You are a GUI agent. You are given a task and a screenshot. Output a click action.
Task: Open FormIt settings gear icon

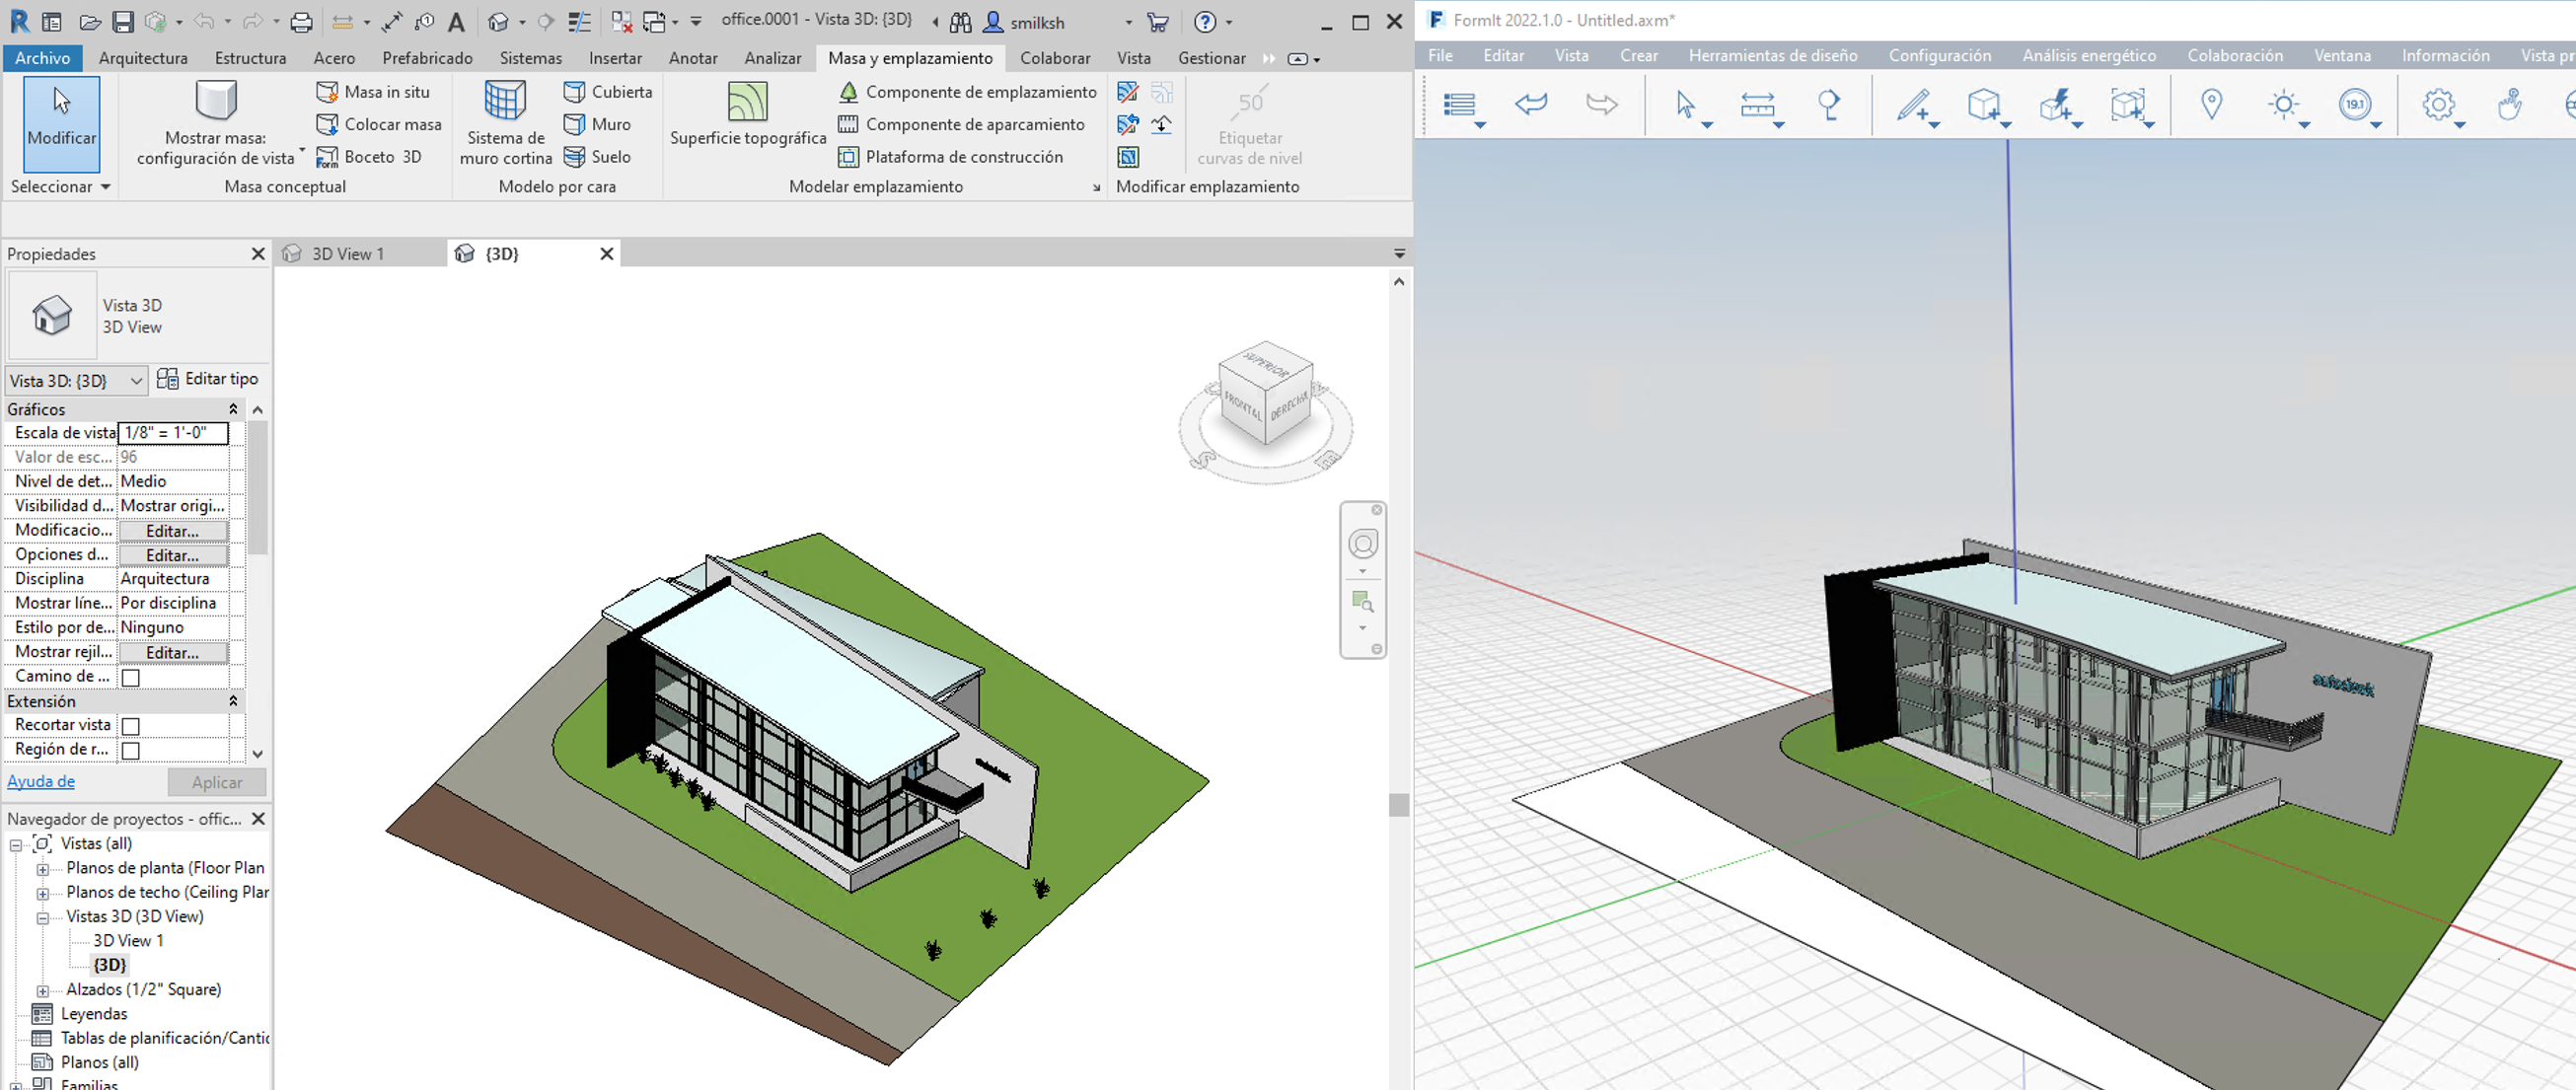pyautogui.click(x=2438, y=104)
